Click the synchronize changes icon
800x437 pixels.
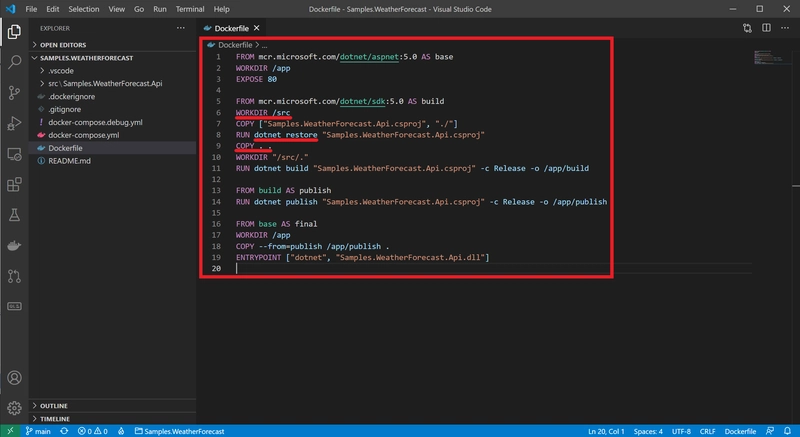pyautogui.click(x=64, y=431)
